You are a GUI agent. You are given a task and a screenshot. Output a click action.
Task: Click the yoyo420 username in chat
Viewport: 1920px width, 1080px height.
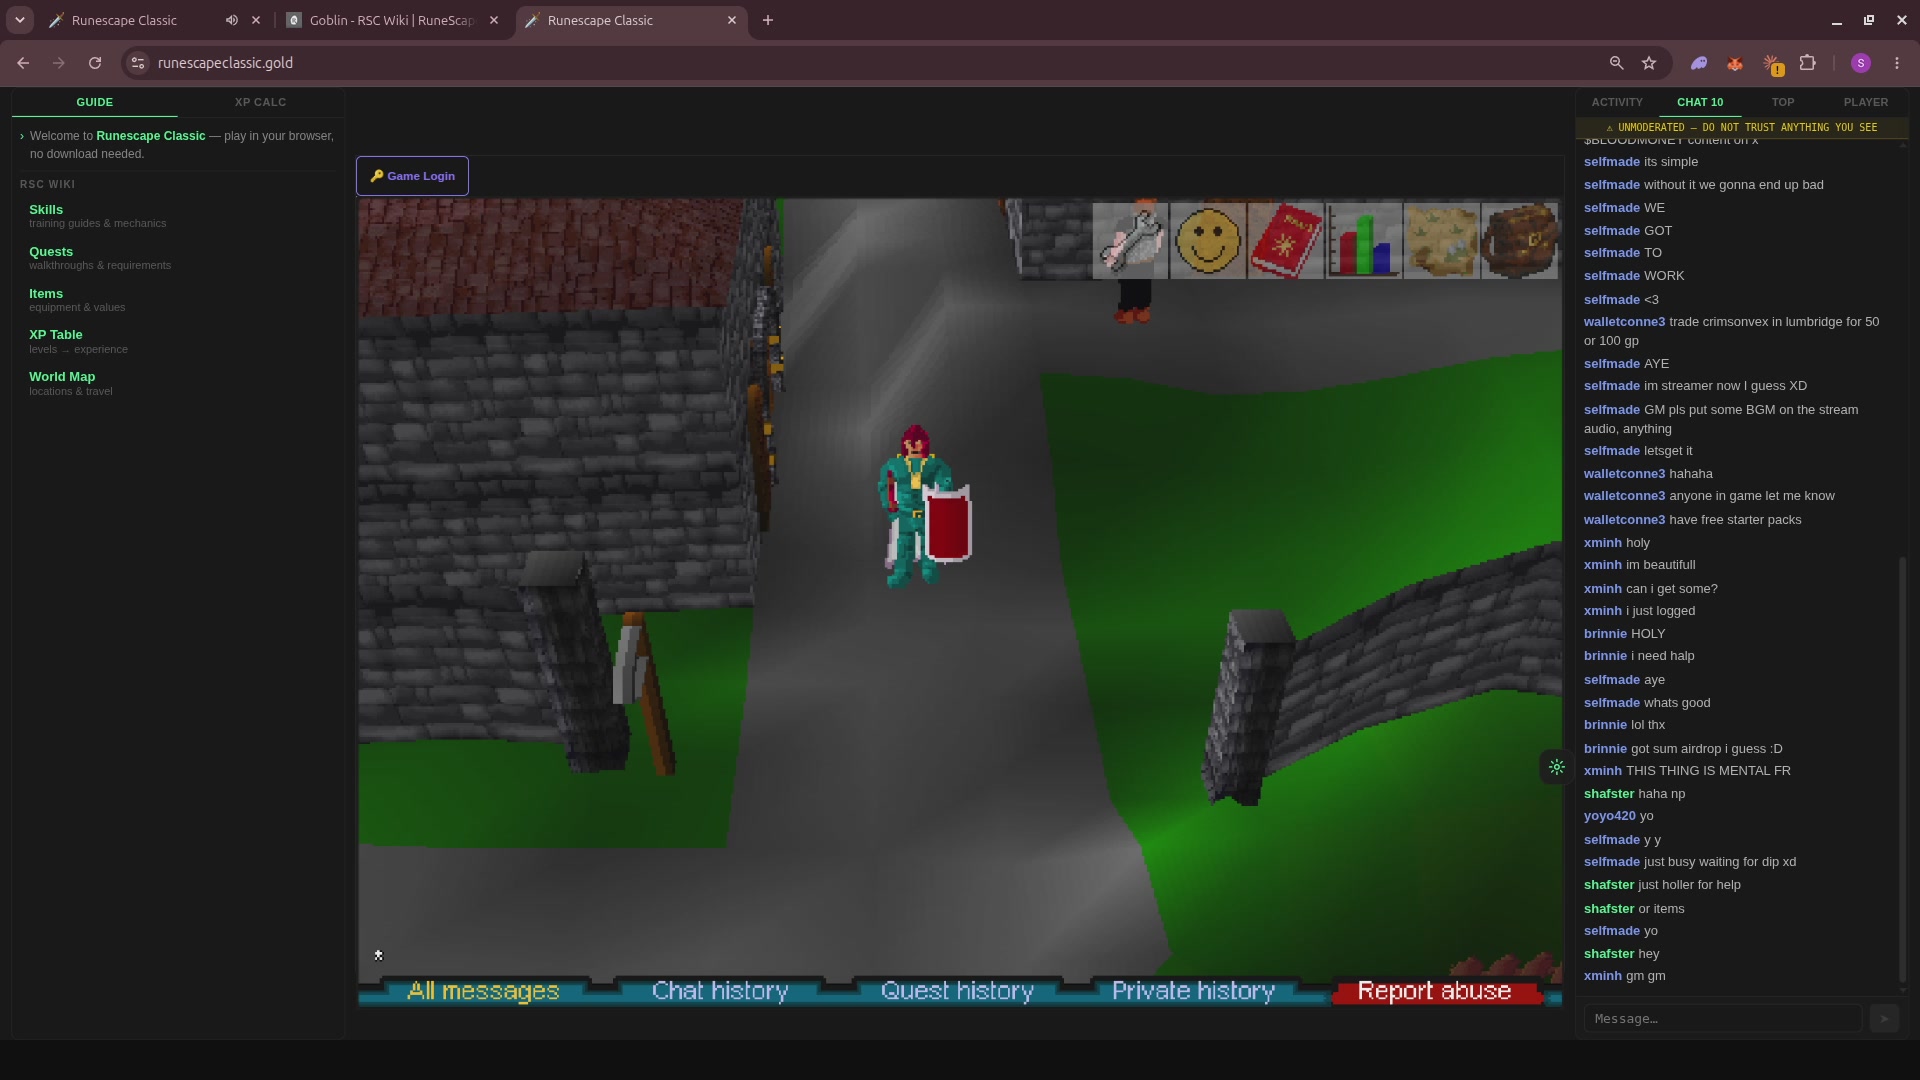coord(1609,816)
